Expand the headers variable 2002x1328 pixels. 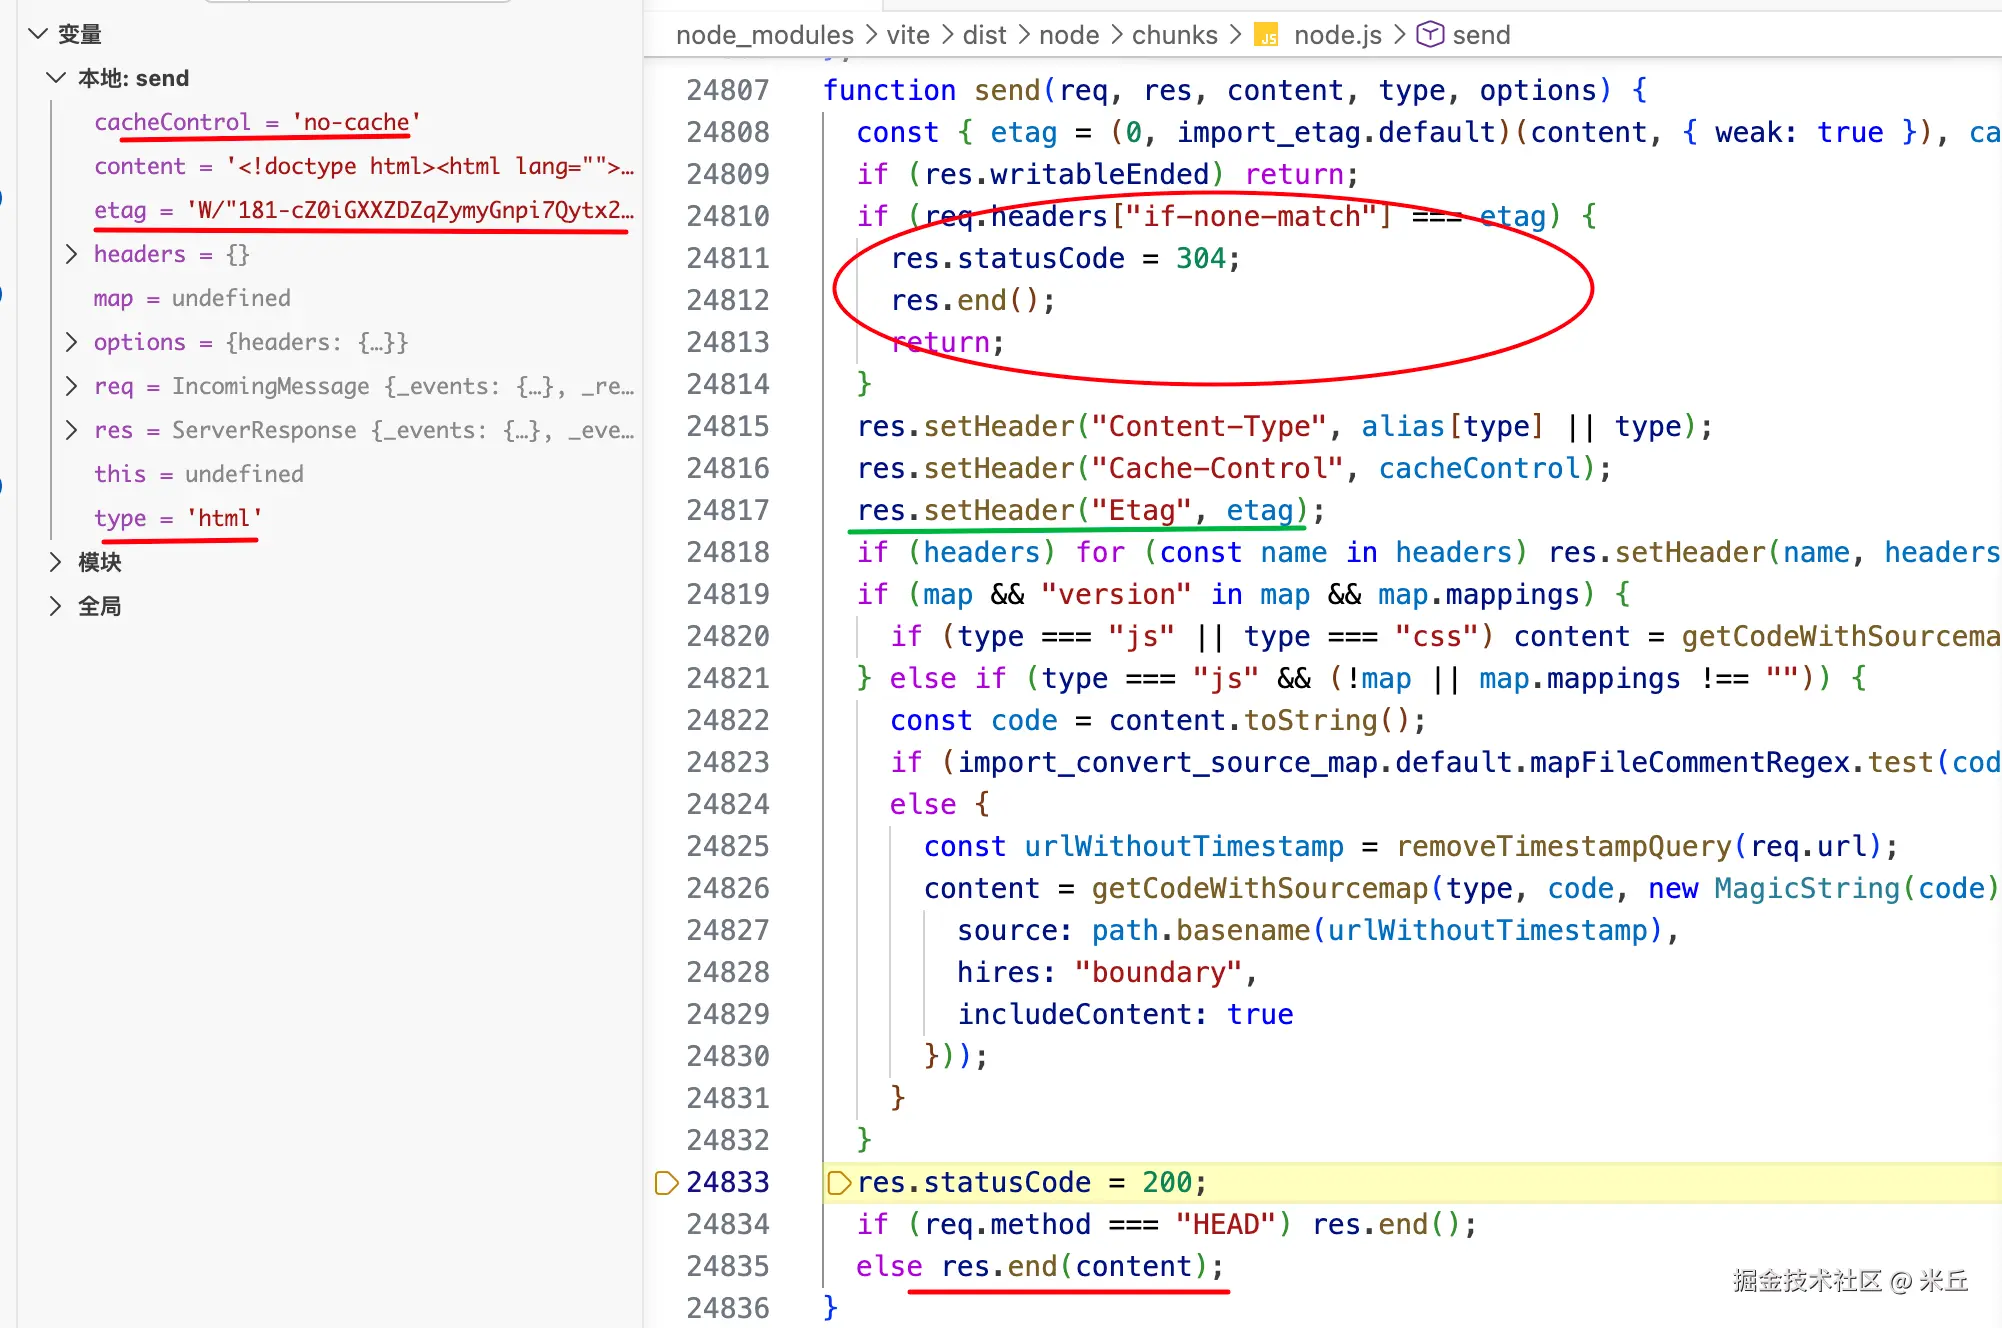[71, 254]
